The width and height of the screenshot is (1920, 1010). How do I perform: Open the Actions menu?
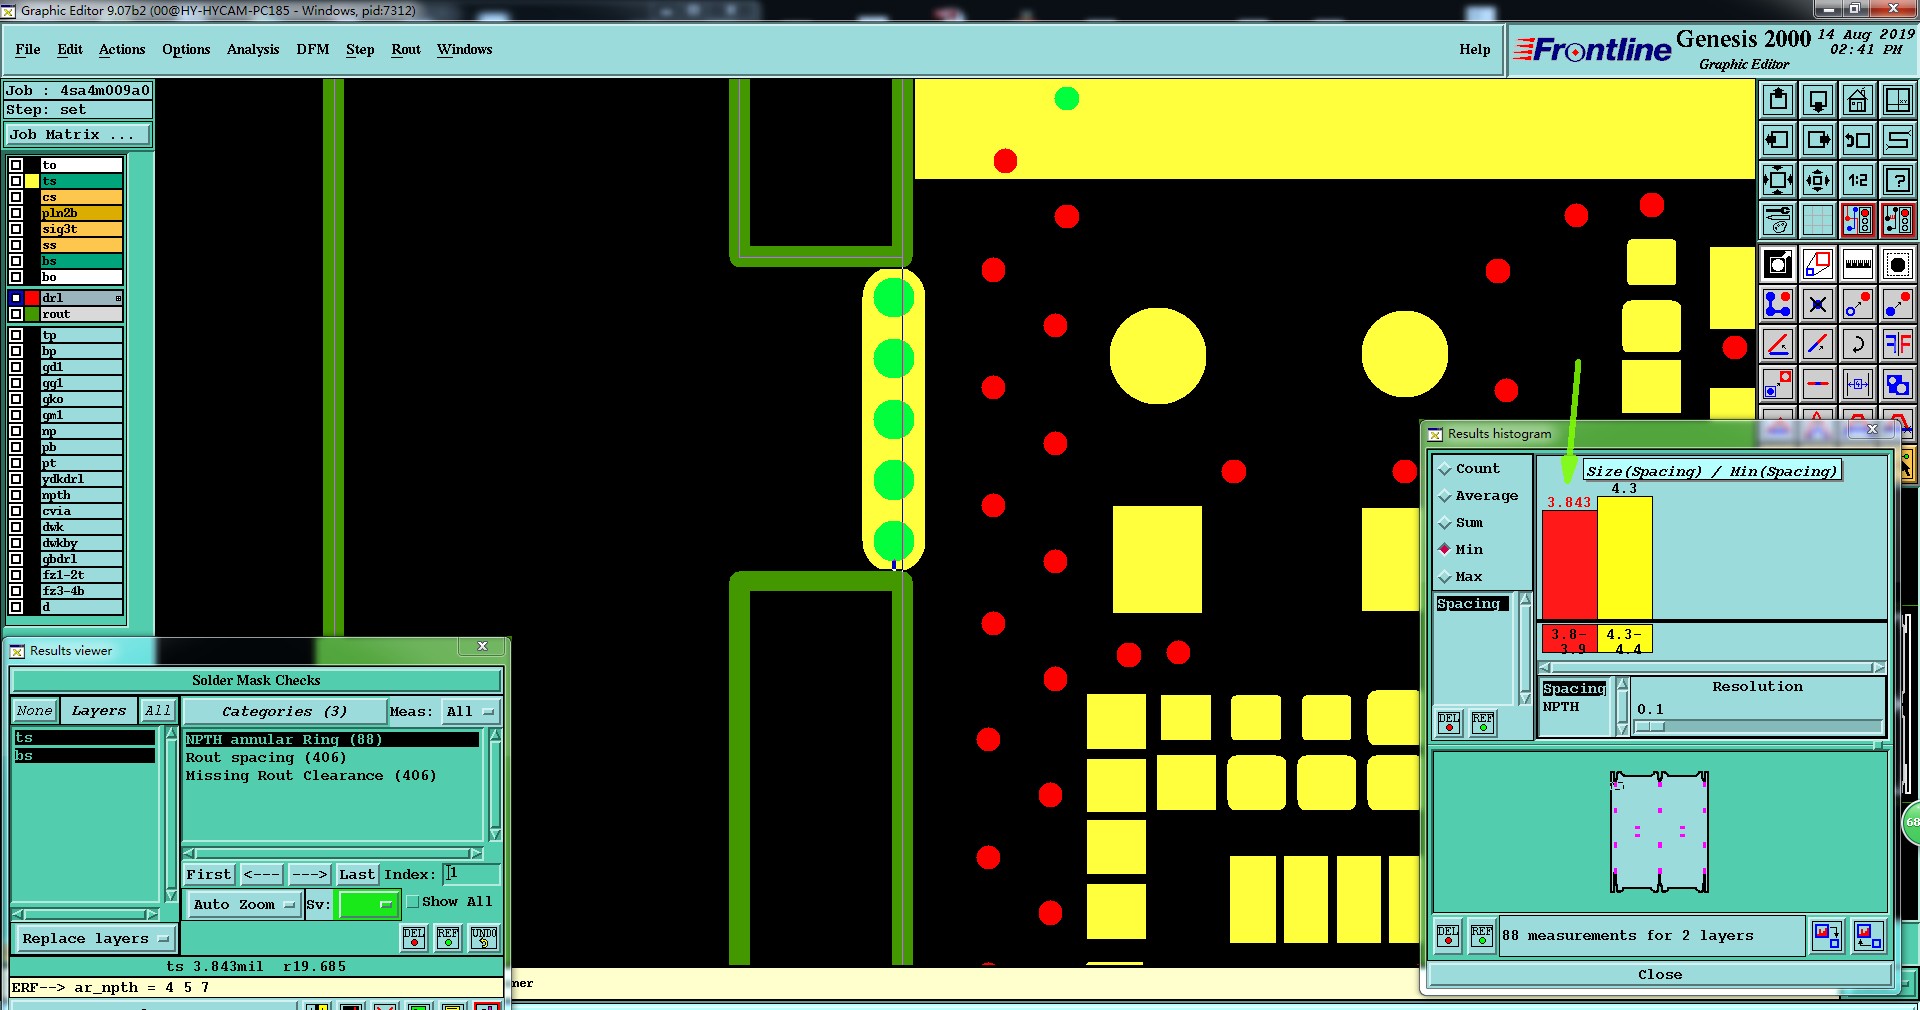pos(122,49)
